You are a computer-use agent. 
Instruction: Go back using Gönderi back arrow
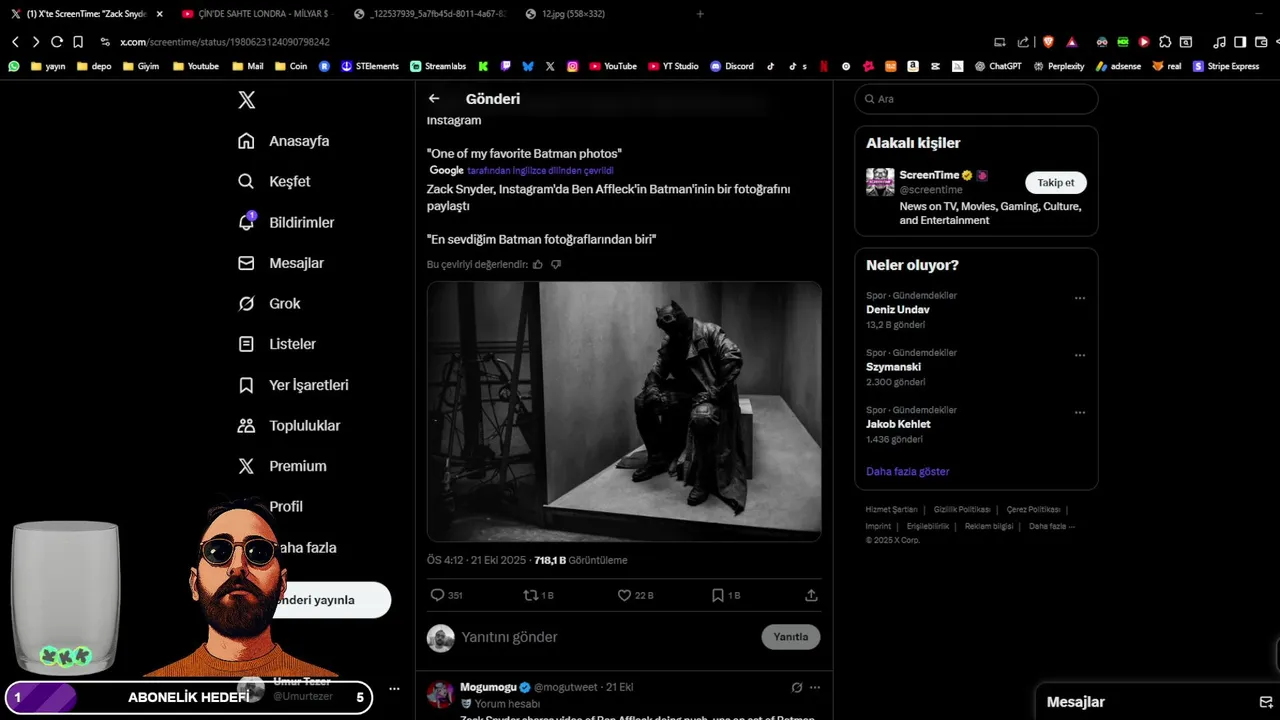tap(434, 99)
